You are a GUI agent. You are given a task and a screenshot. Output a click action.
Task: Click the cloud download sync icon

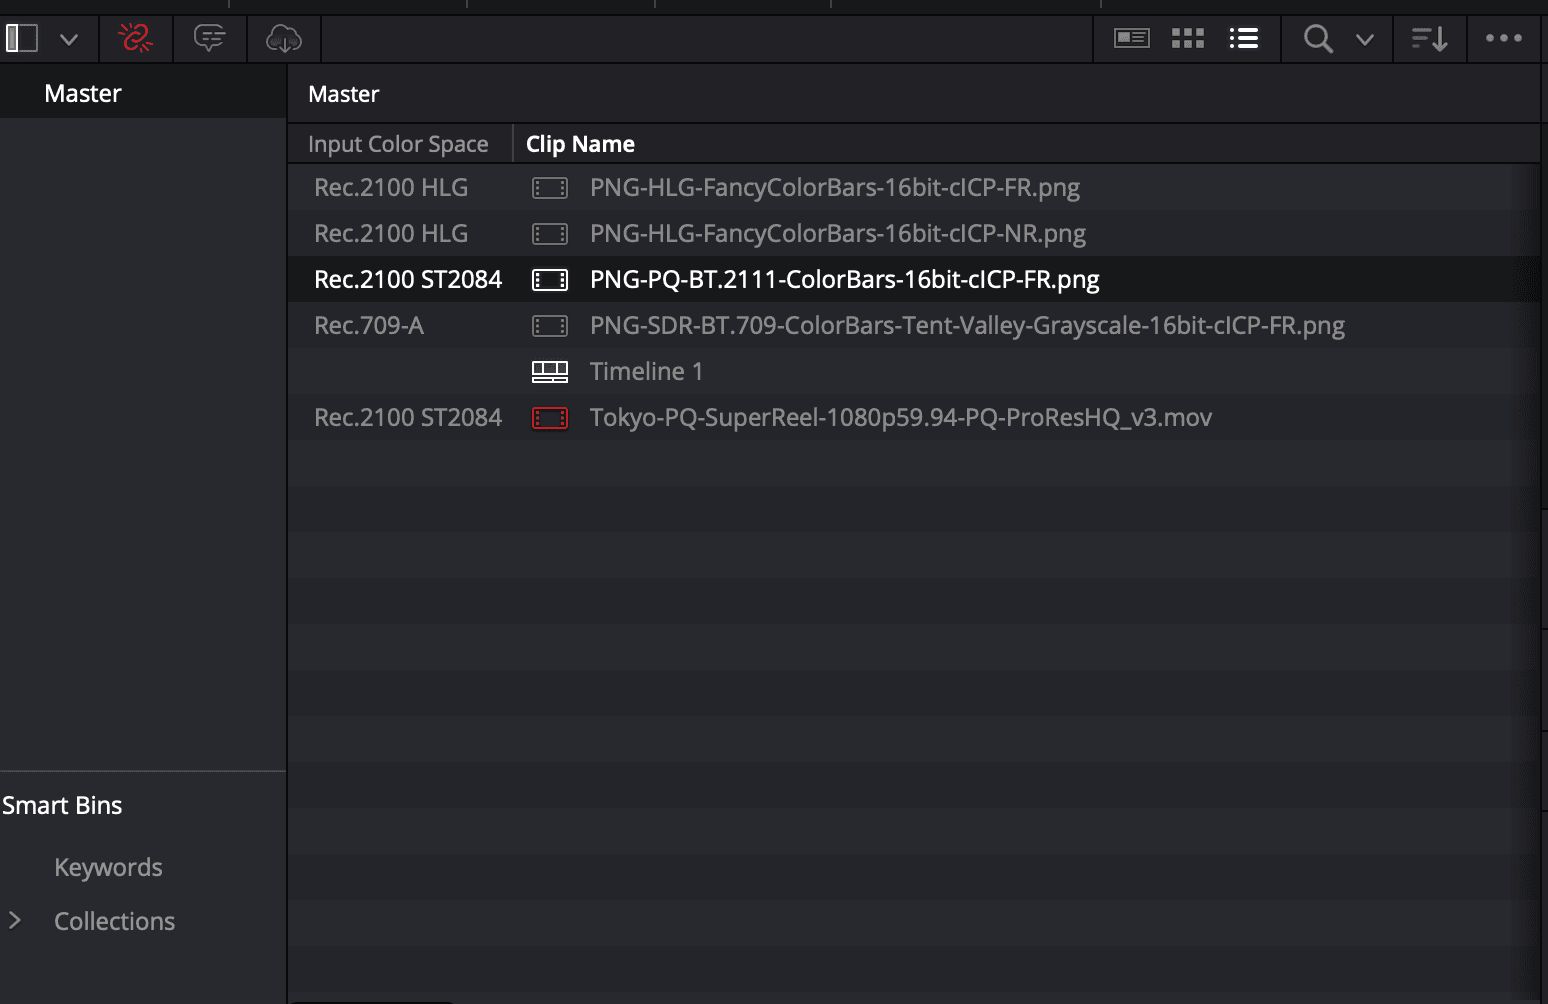(x=284, y=39)
